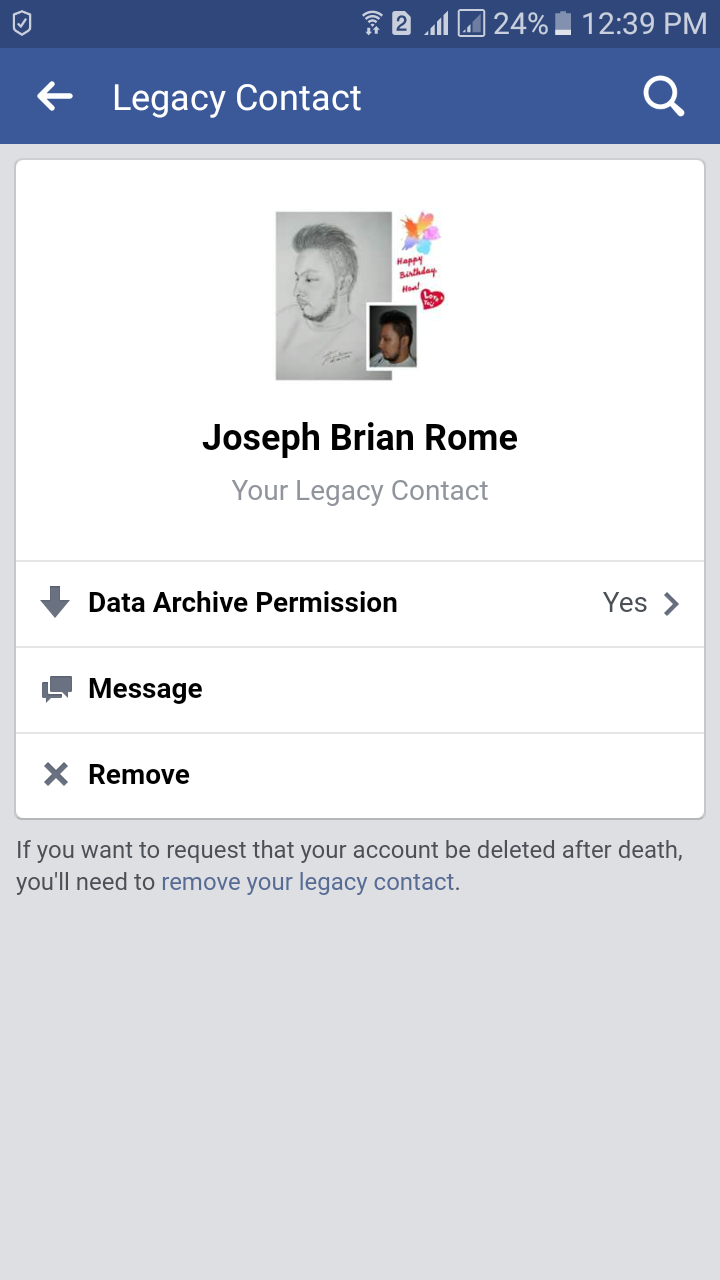Click the name Joseph Brian Rome
This screenshot has width=720, height=1280.
point(360,437)
